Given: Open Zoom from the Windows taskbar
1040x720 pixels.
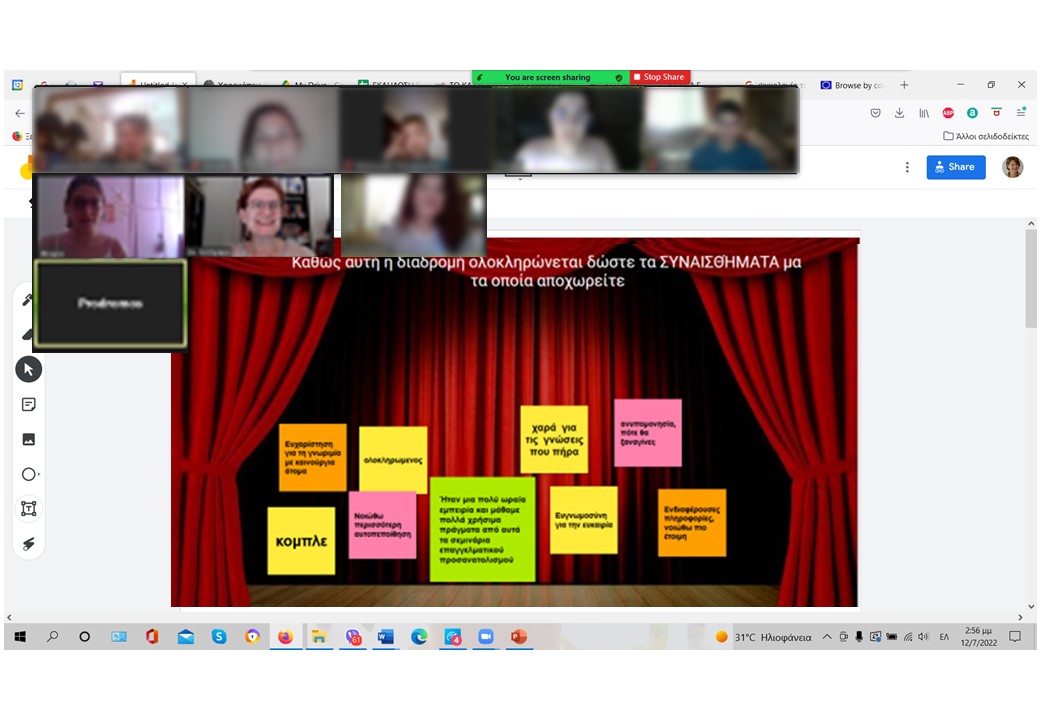Looking at the screenshot, I should [485, 637].
